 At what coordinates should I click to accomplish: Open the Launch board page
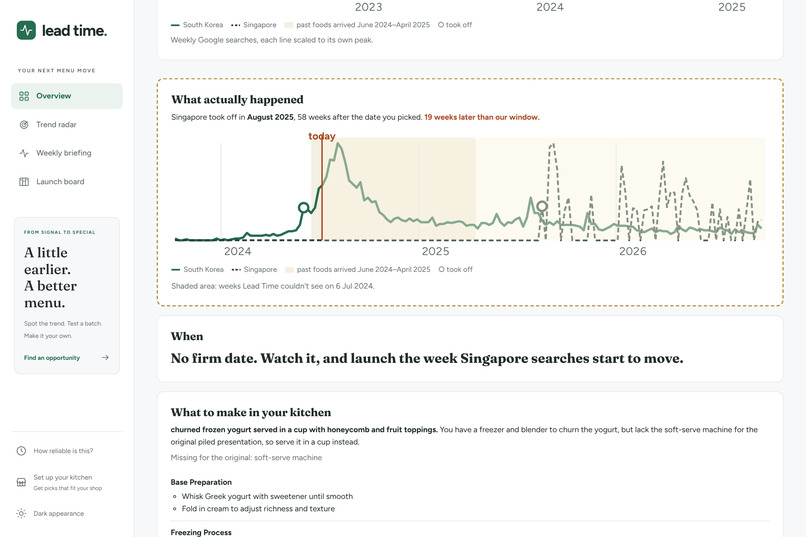67,181
